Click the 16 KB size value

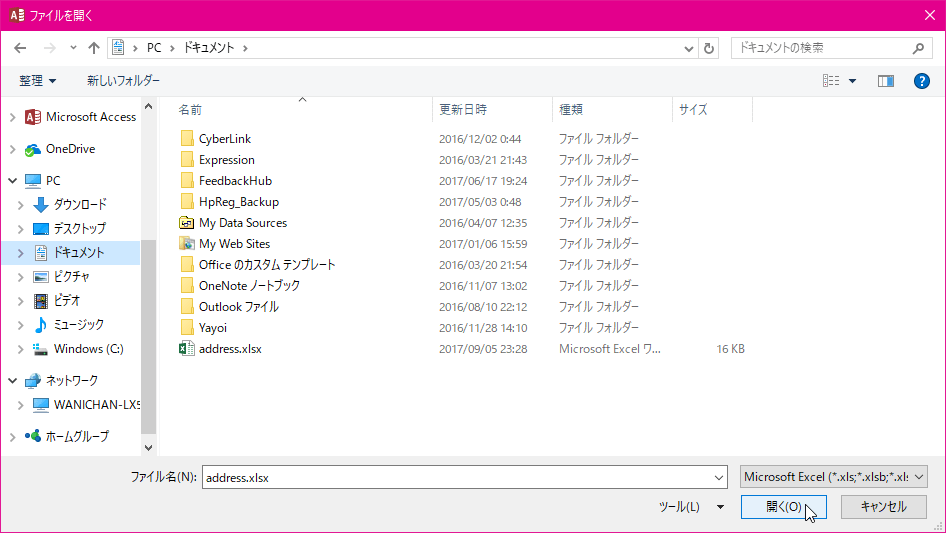730,349
